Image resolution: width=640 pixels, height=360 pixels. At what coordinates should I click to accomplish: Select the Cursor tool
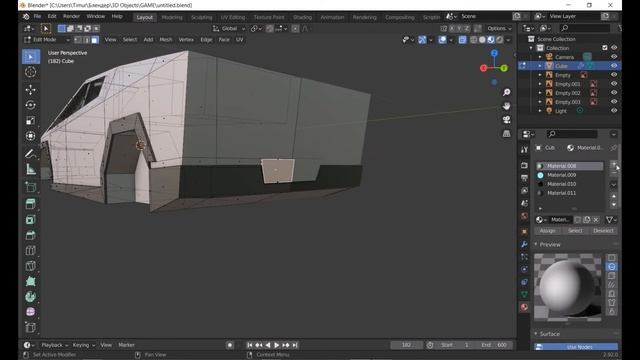coord(31,72)
